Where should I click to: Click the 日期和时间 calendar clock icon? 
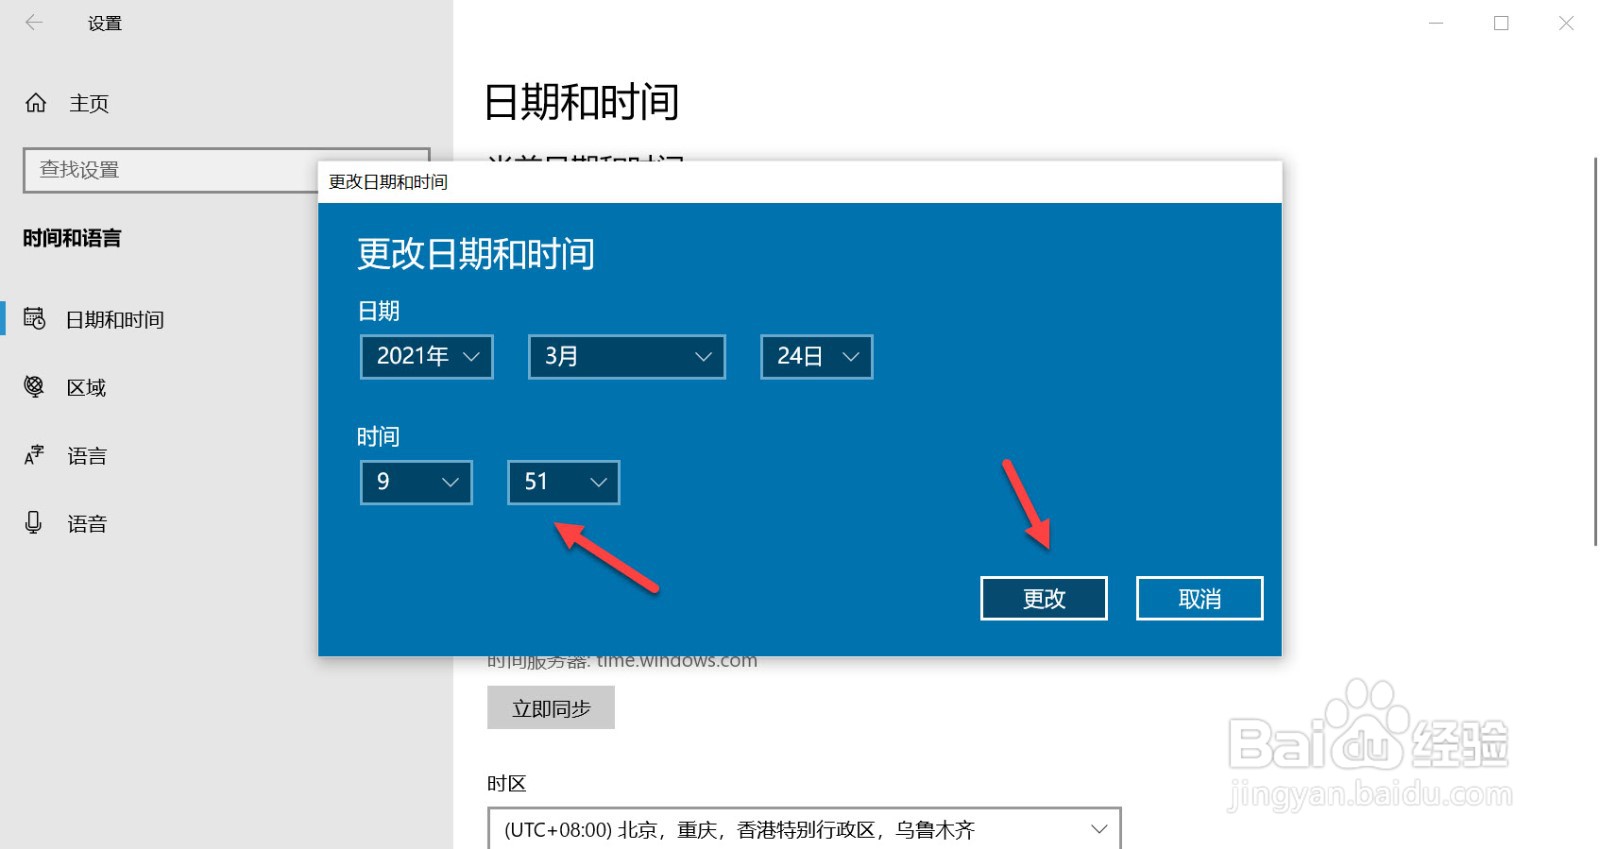tap(35, 319)
